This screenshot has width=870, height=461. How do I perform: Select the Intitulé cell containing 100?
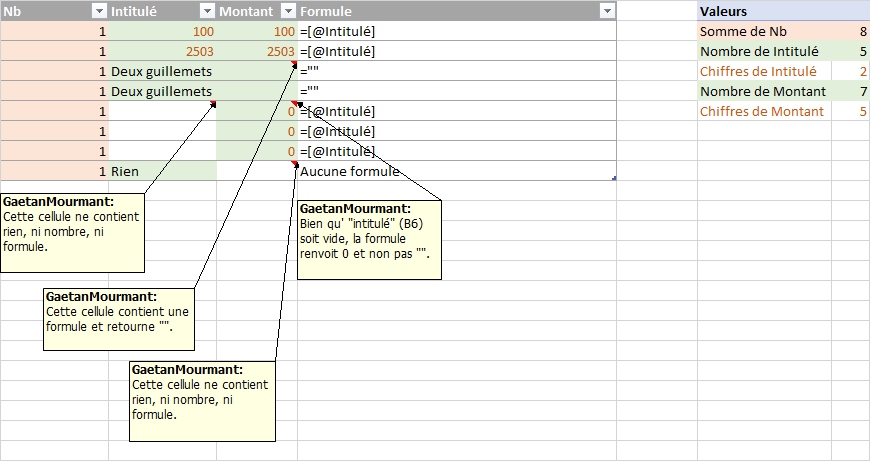click(162, 32)
